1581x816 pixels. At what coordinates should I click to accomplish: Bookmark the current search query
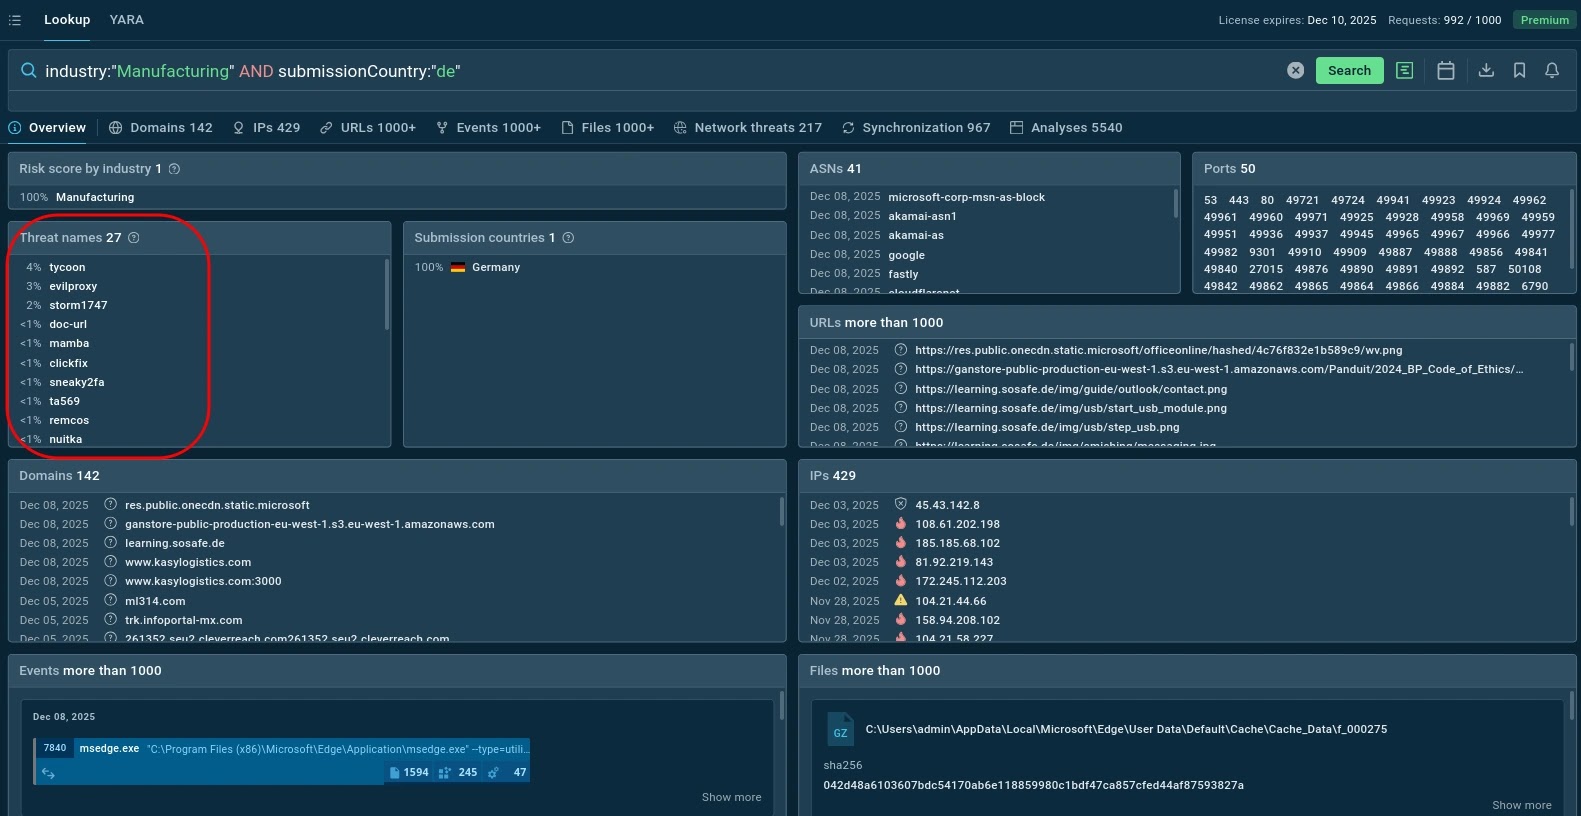1519,70
